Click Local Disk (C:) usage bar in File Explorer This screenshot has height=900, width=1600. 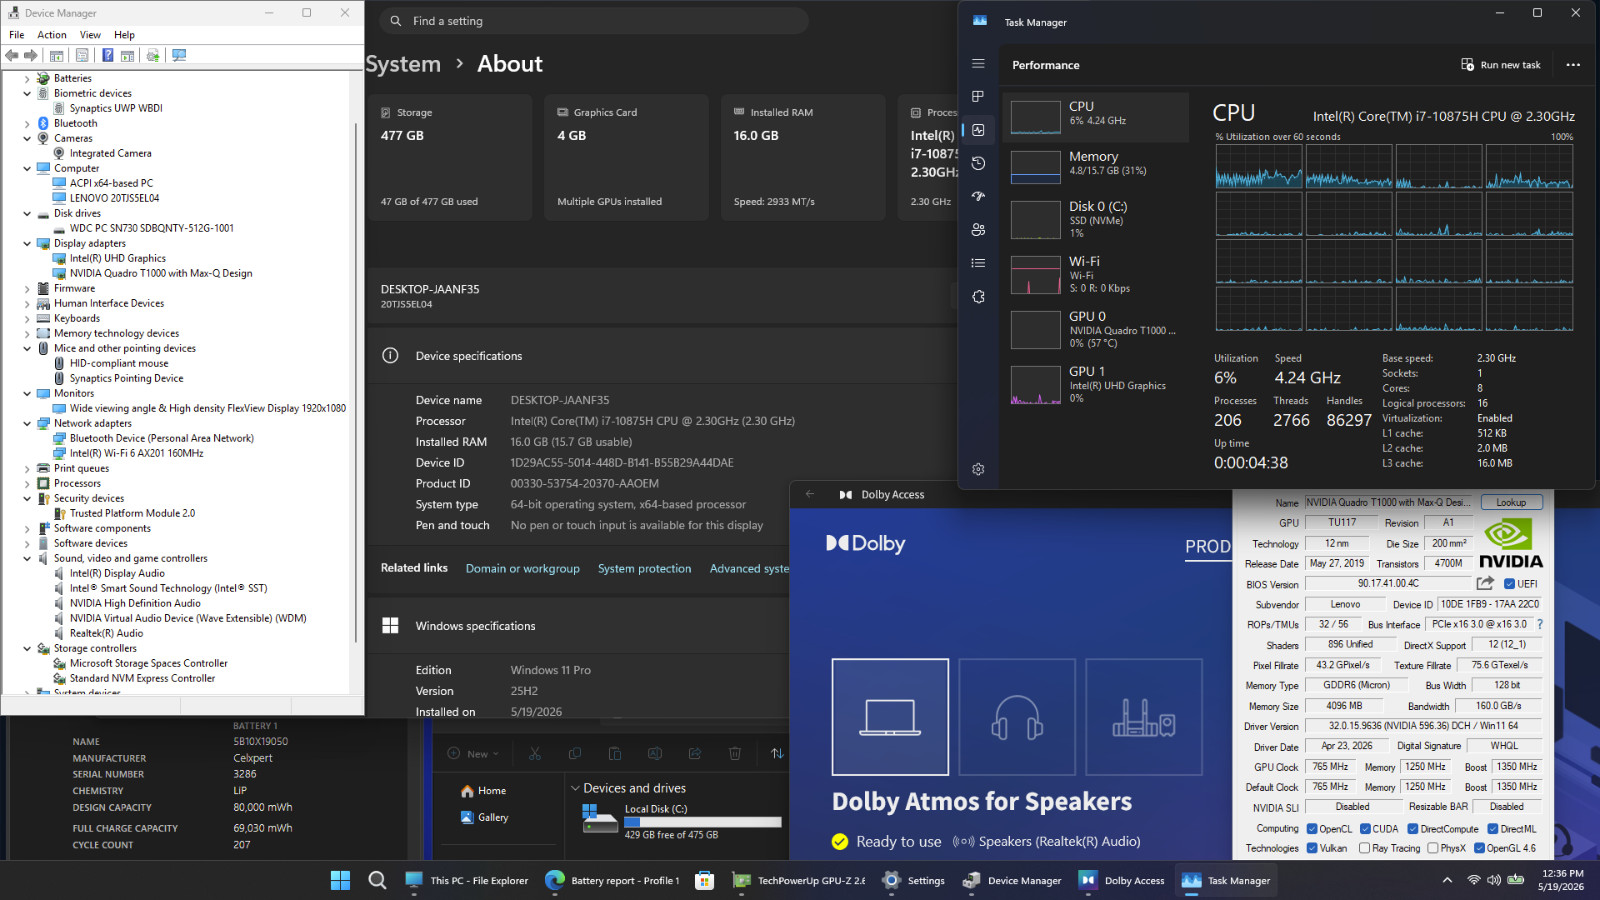(x=703, y=822)
